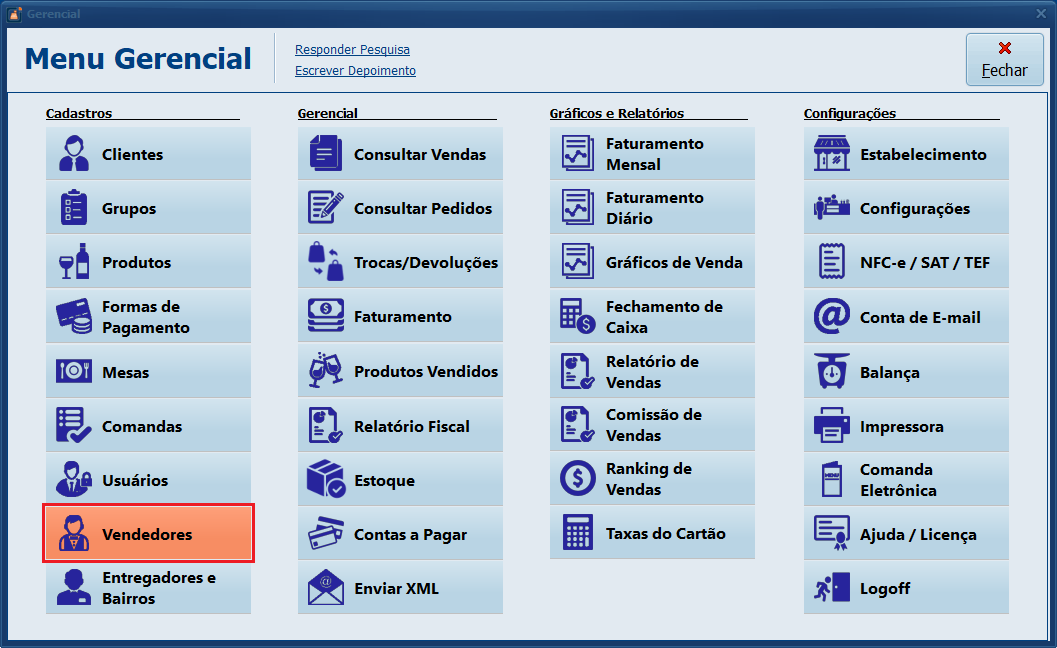The image size is (1057, 648).
Task: Click the Produtos wine bottle icon
Action: point(73,262)
